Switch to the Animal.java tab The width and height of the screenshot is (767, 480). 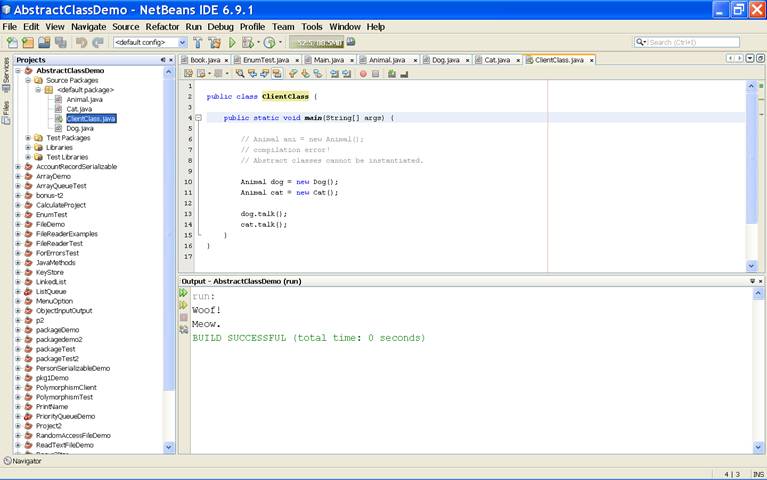[x=384, y=60]
